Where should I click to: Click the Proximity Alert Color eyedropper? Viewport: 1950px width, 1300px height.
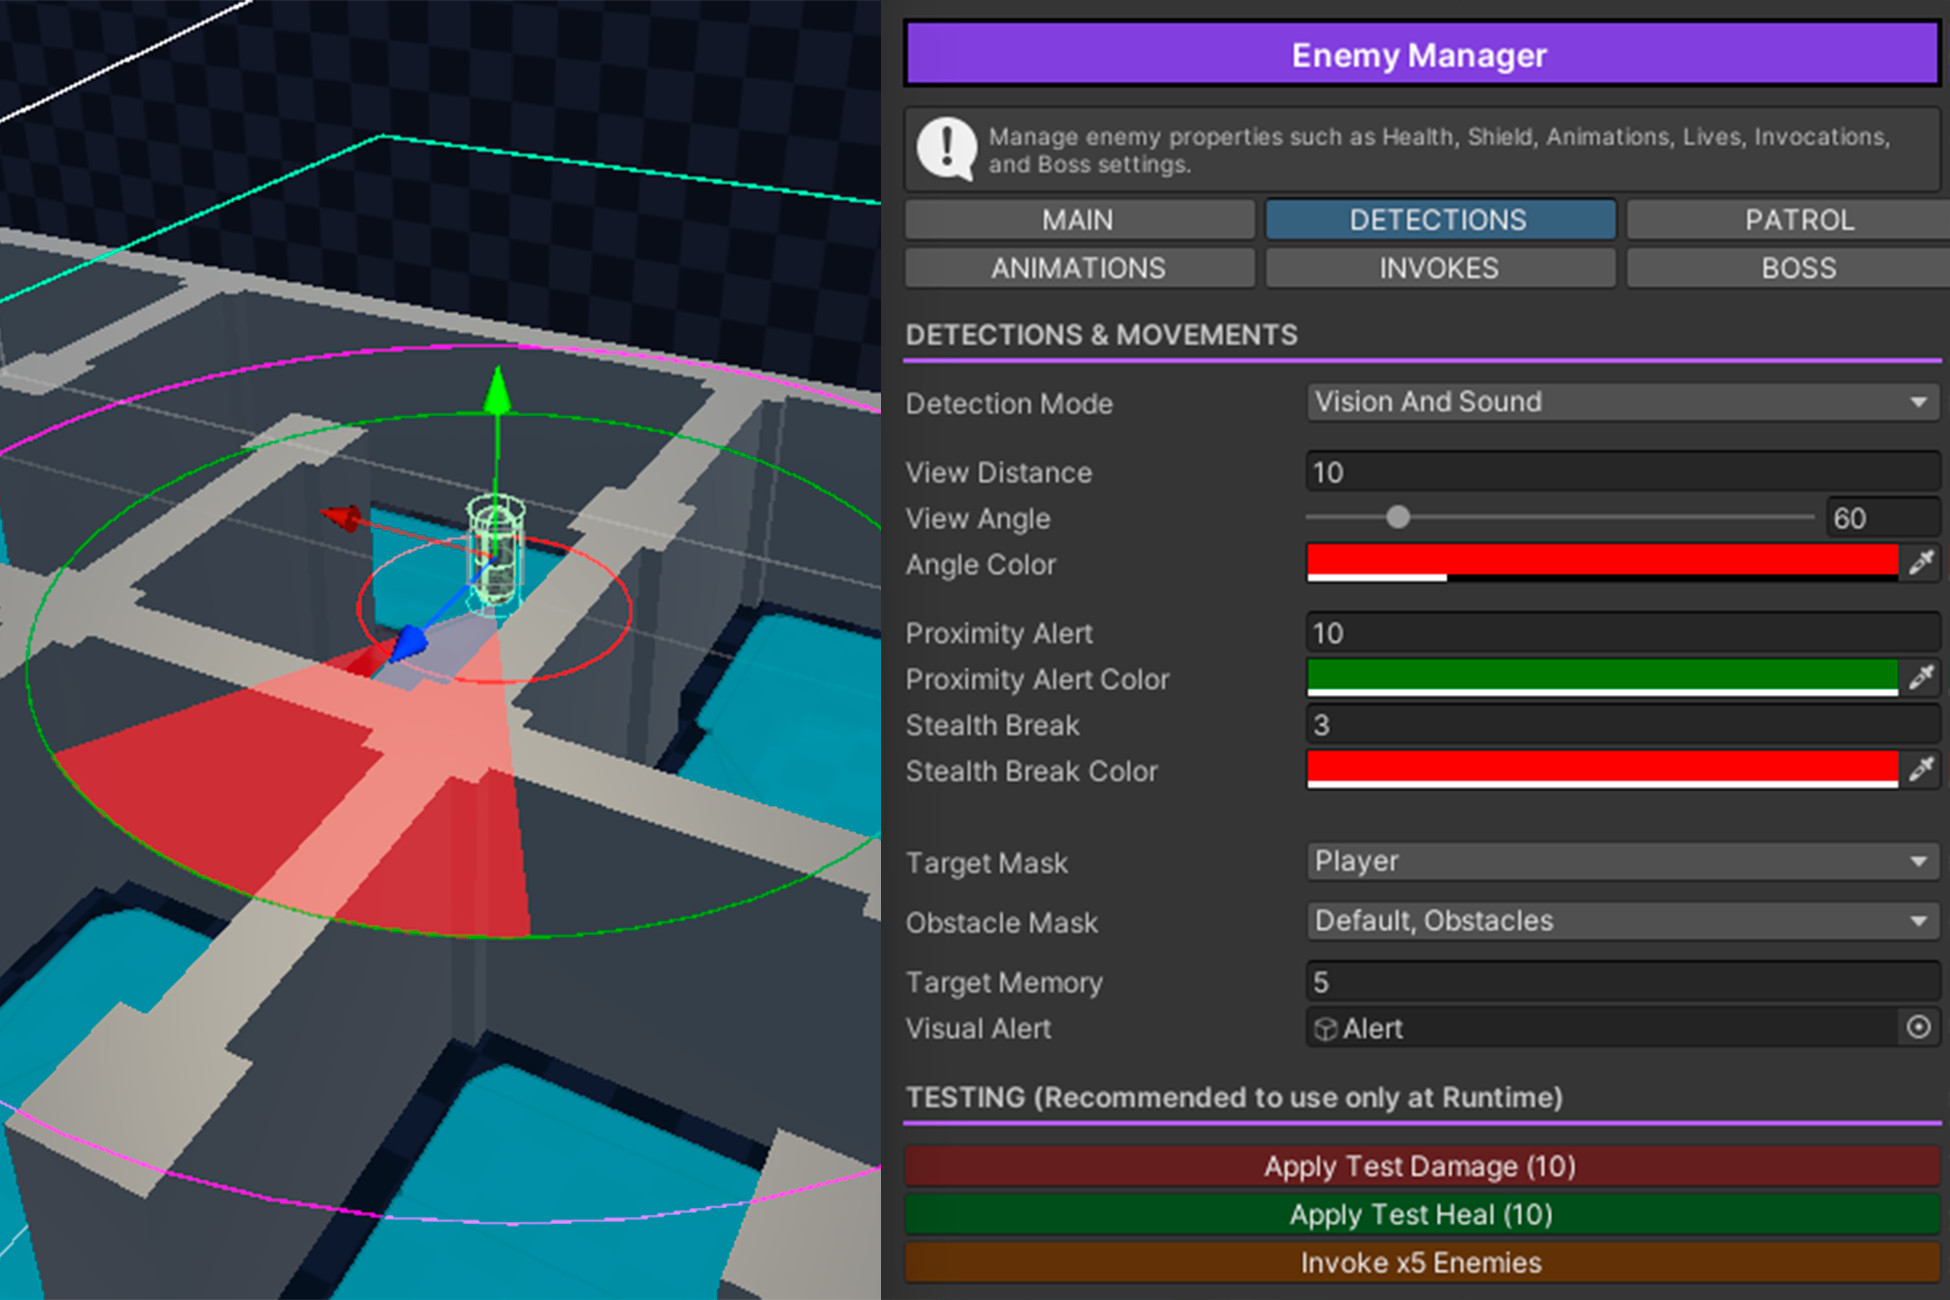tap(1920, 677)
